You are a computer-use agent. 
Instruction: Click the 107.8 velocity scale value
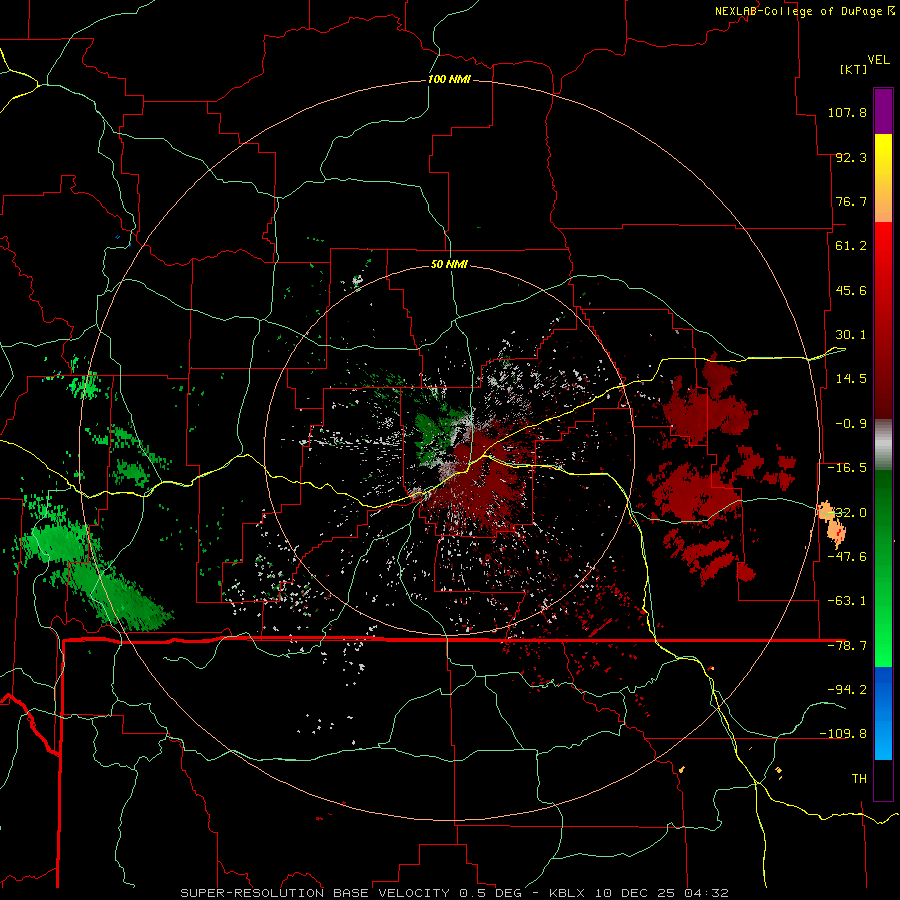(x=847, y=112)
